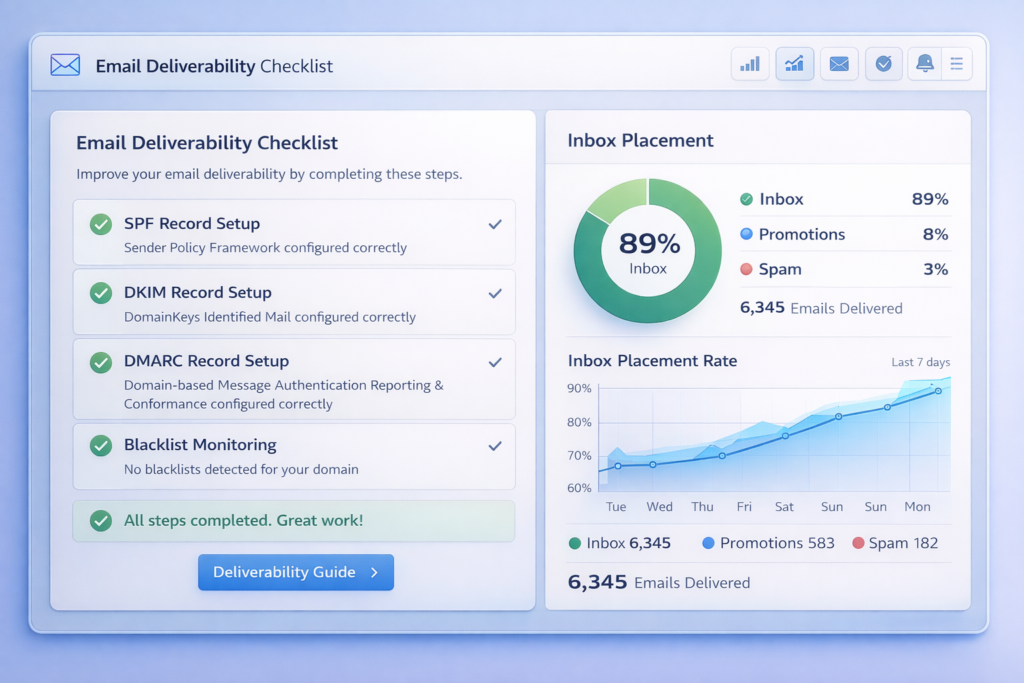Open the bar chart statistics icon
The width and height of the screenshot is (1024, 683).
[750, 63]
